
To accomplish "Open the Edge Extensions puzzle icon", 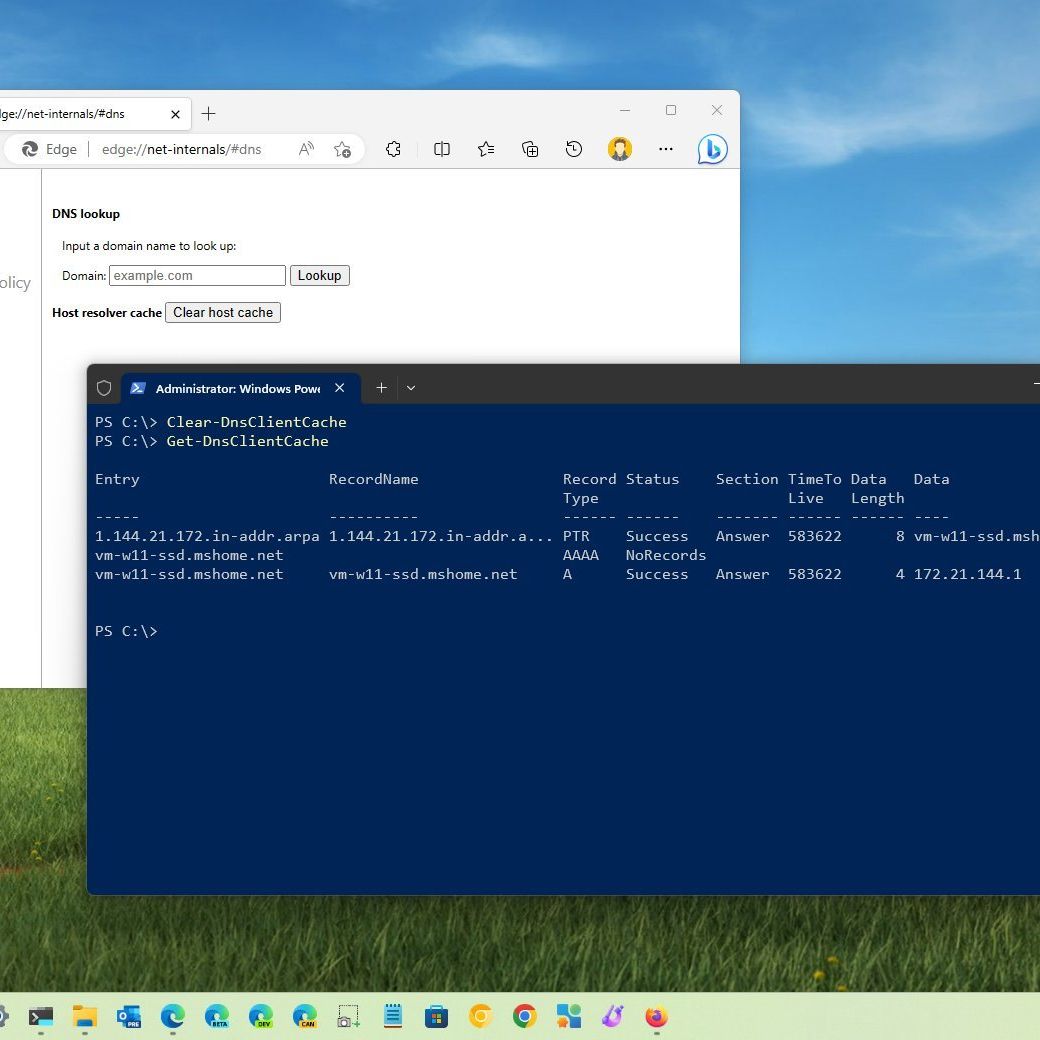I will [x=393, y=149].
